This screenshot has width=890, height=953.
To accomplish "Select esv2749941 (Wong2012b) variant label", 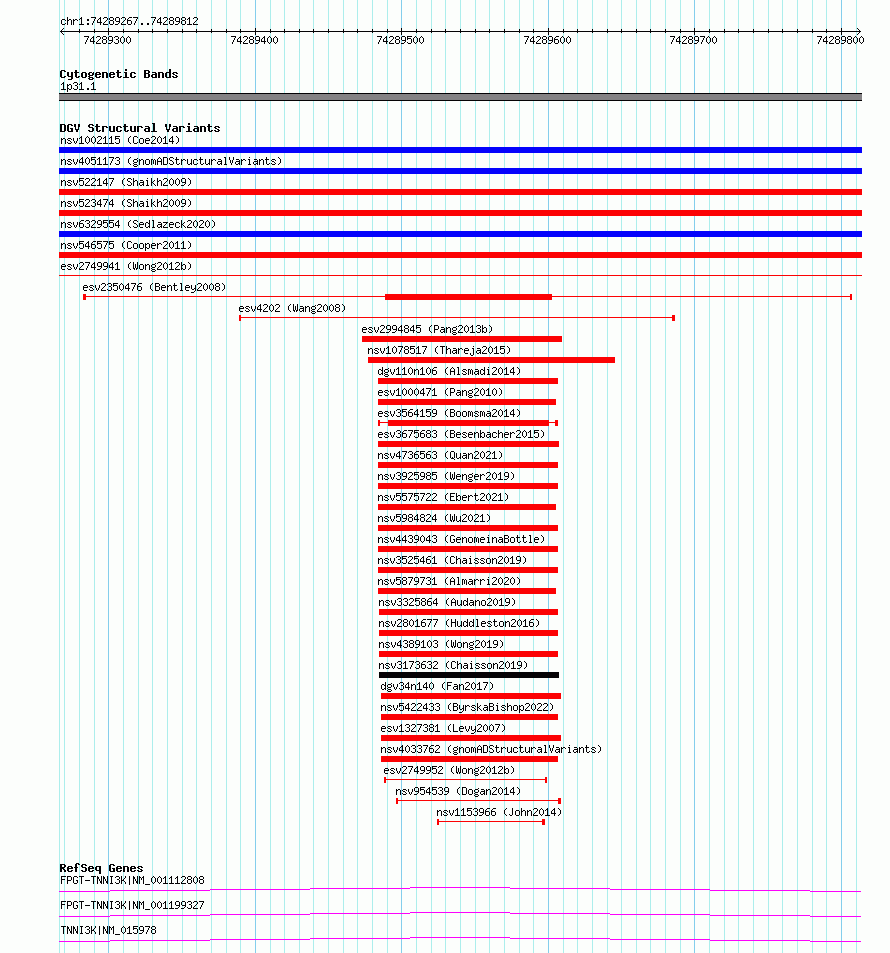I will click(126, 266).
